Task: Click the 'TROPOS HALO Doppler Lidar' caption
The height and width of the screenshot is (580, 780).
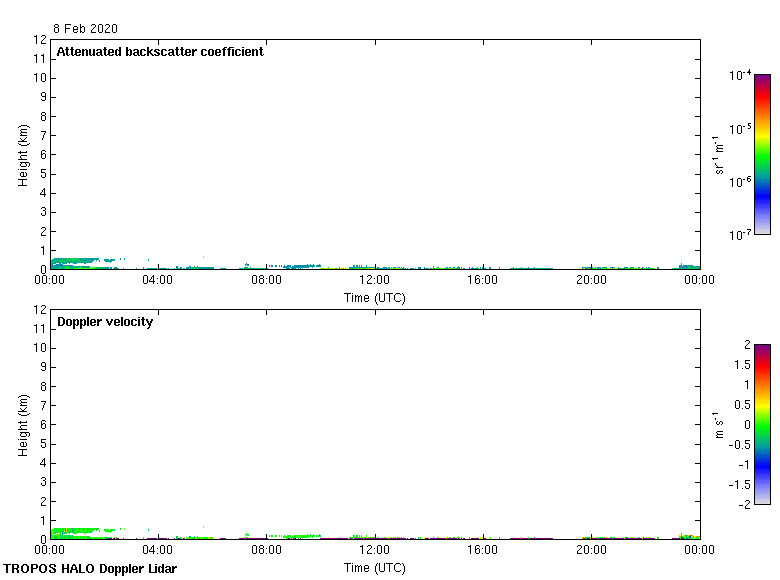Action: 90,569
